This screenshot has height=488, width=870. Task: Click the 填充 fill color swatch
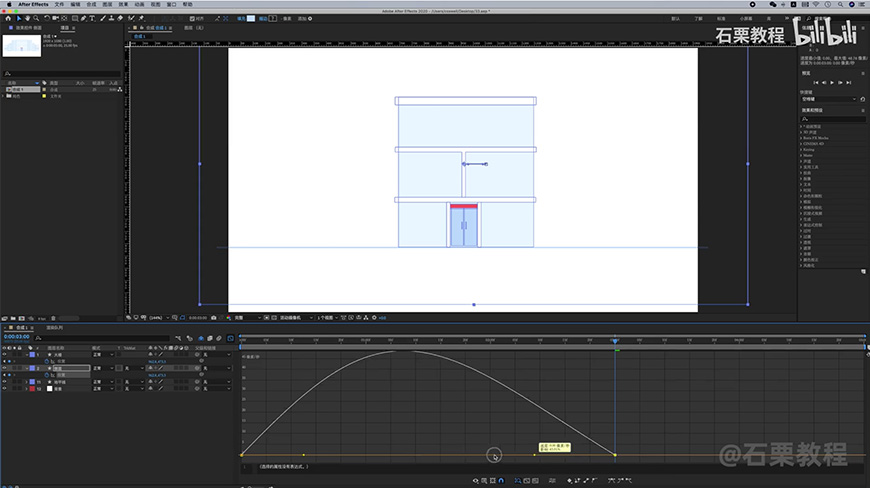[x=251, y=18]
